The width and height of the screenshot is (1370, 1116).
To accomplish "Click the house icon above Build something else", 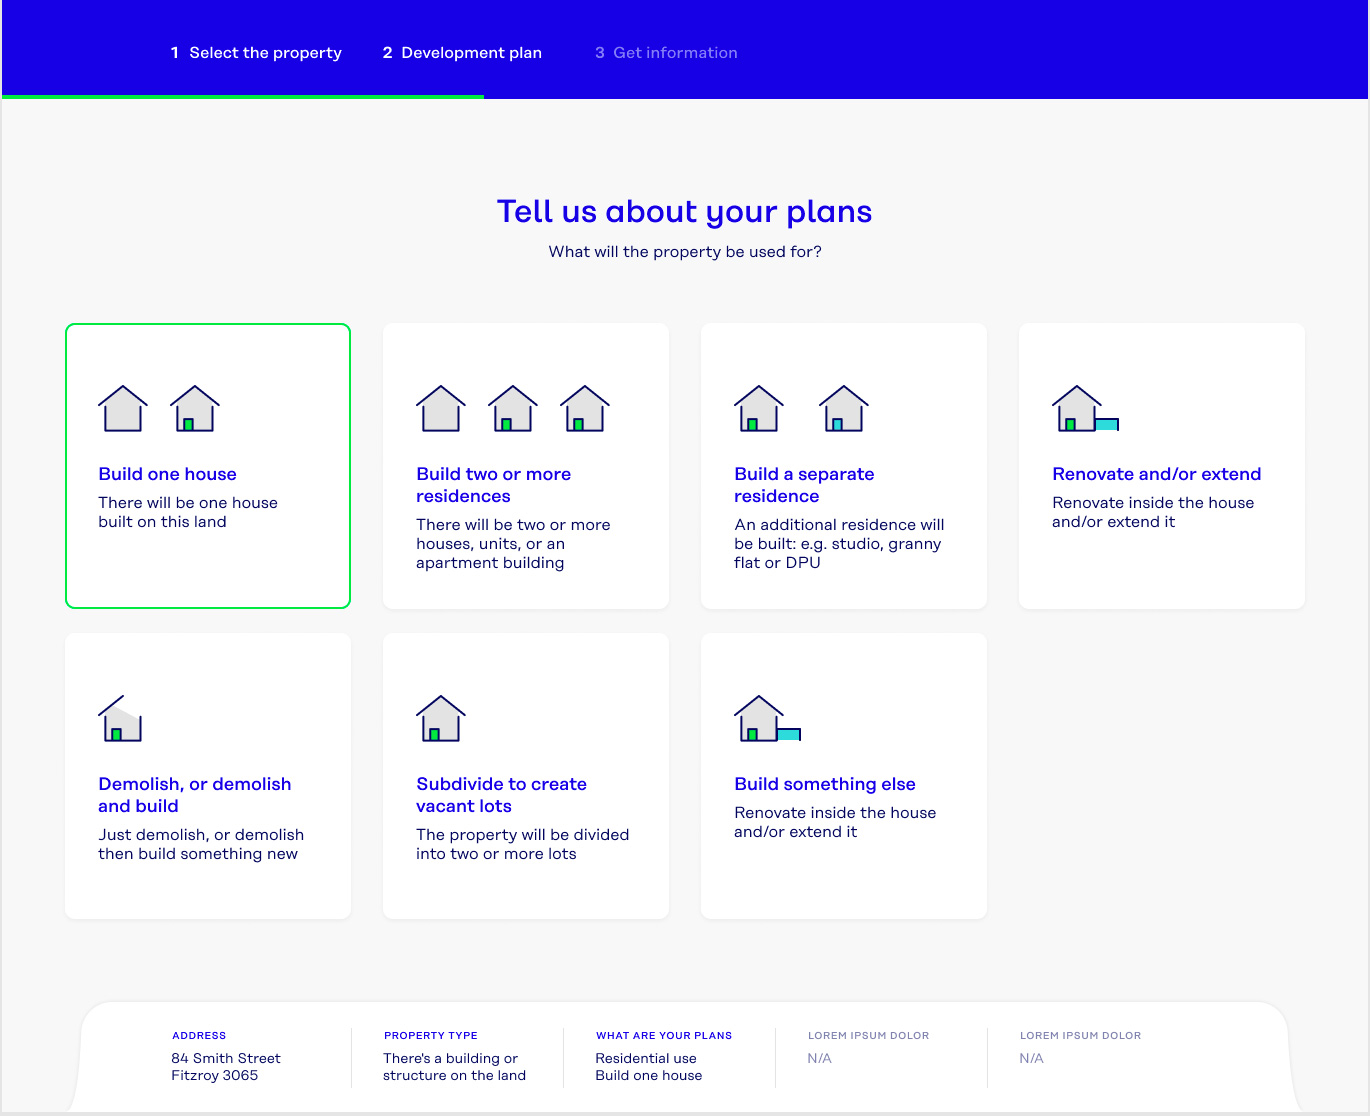I will pos(767,719).
